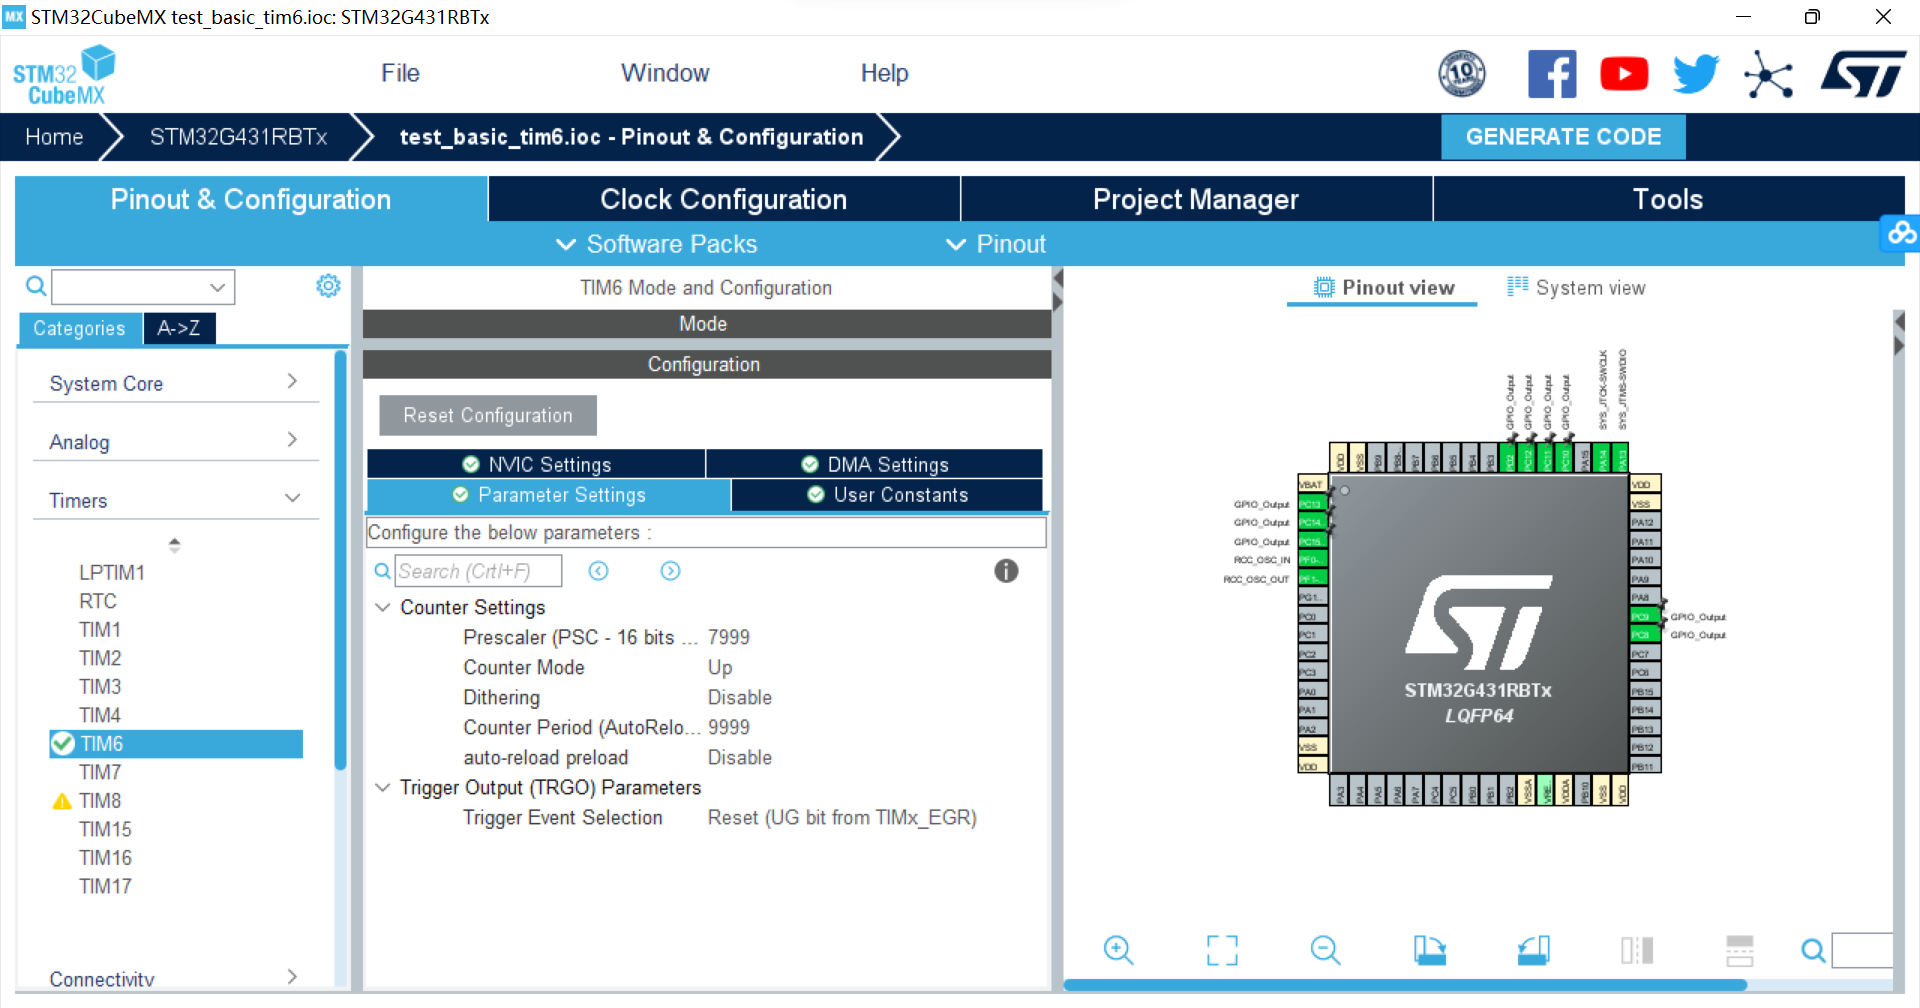Click the Mode section header
The image size is (1920, 1008).
pos(707,324)
